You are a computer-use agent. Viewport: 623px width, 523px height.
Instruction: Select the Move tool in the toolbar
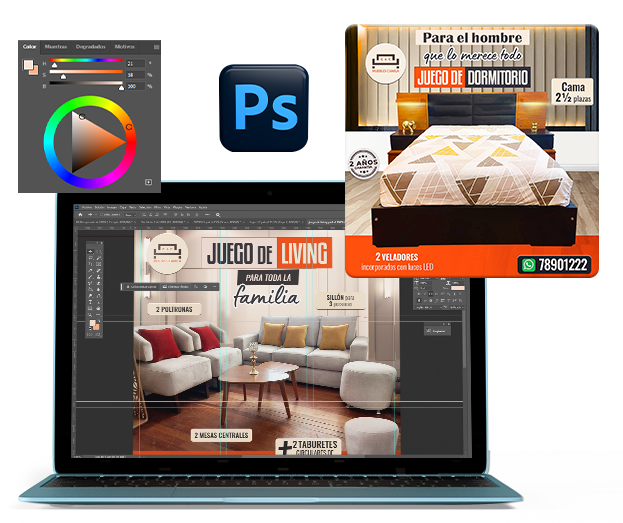pos(90,250)
